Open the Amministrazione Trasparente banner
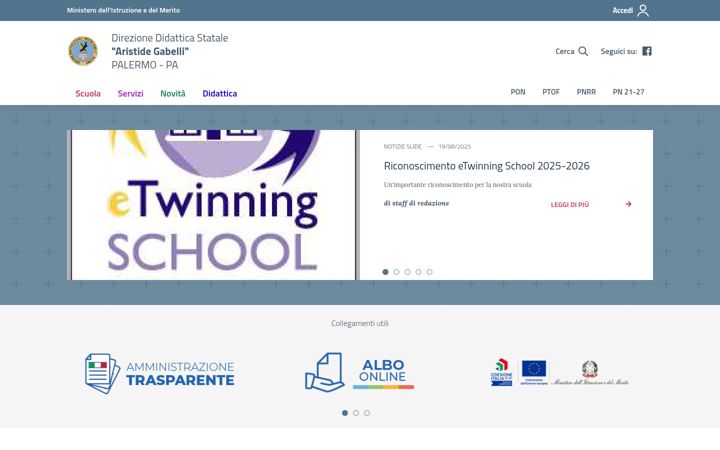The image size is (720, 450). [x=160, y=373]
